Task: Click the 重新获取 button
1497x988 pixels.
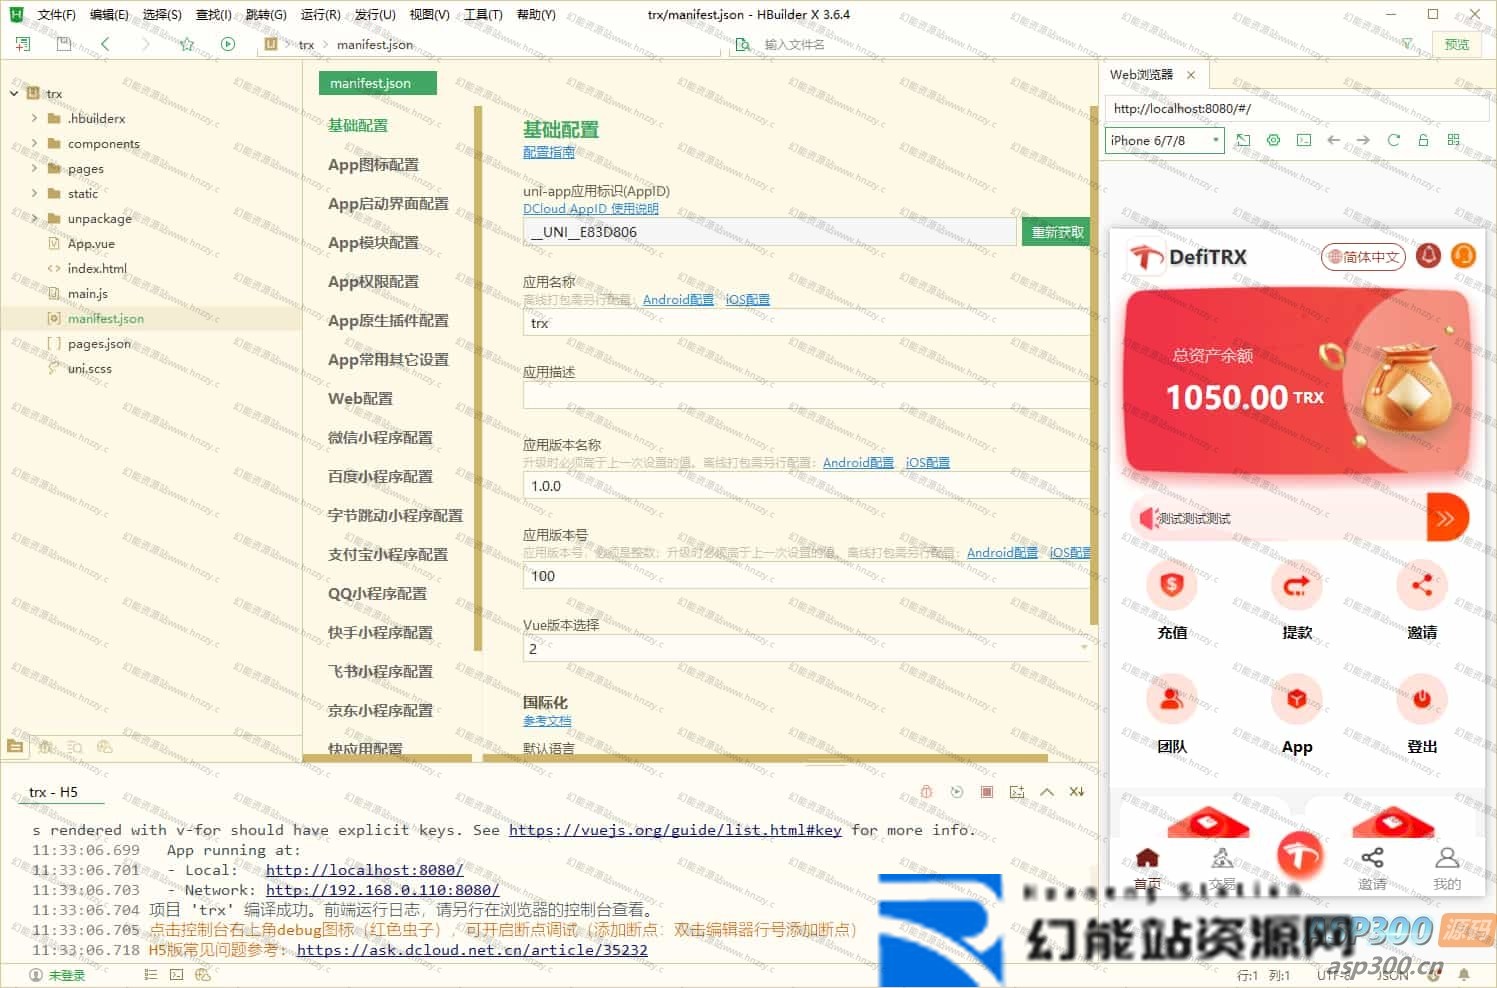Action: pos(1057,232)
